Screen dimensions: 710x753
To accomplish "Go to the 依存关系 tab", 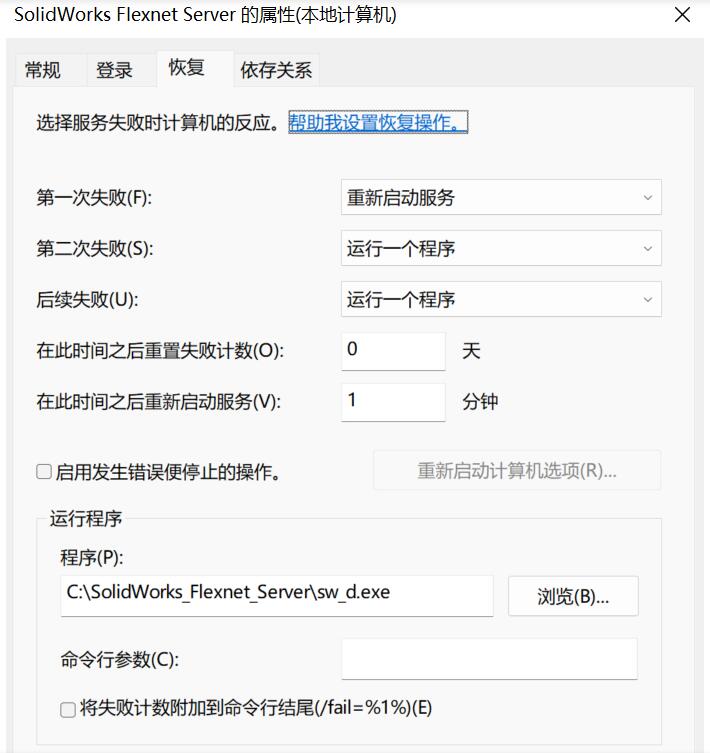I will click(x=276, y=70).
